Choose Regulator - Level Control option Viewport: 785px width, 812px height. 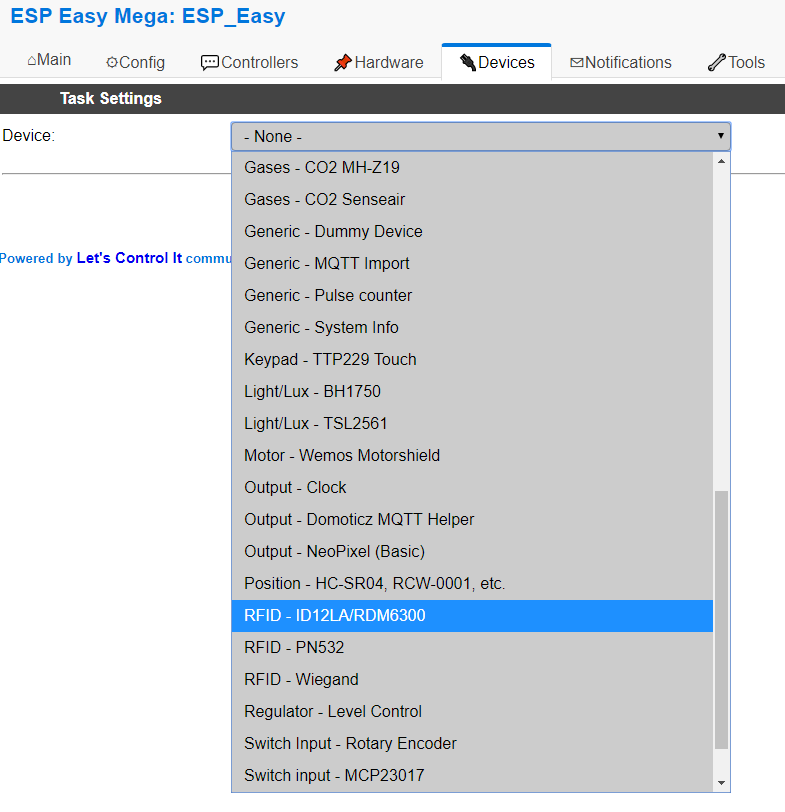coord(333,711)
